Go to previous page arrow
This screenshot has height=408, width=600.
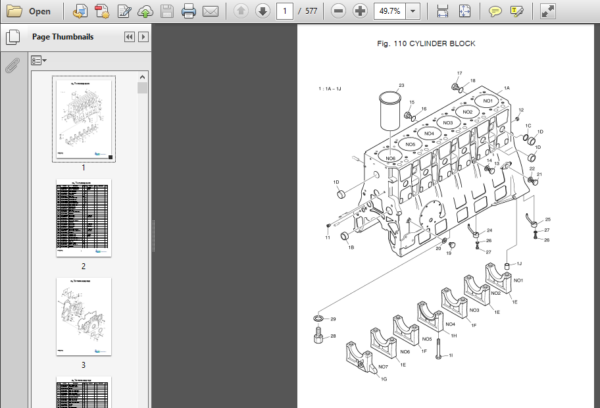point(241,11)
